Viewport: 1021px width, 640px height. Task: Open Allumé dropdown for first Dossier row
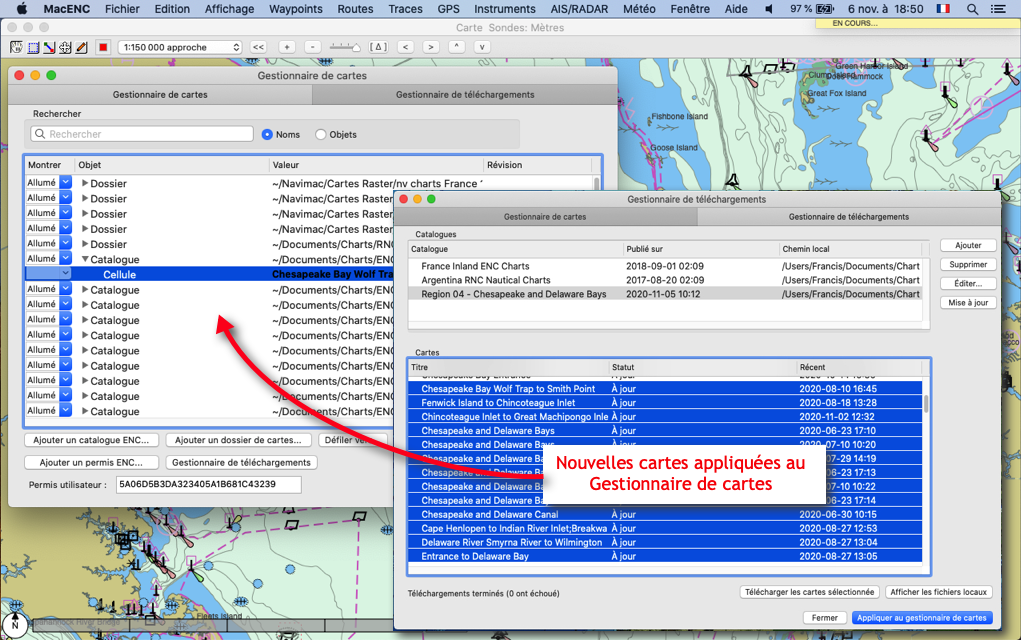pyautogui.click(x=66, y=183)
